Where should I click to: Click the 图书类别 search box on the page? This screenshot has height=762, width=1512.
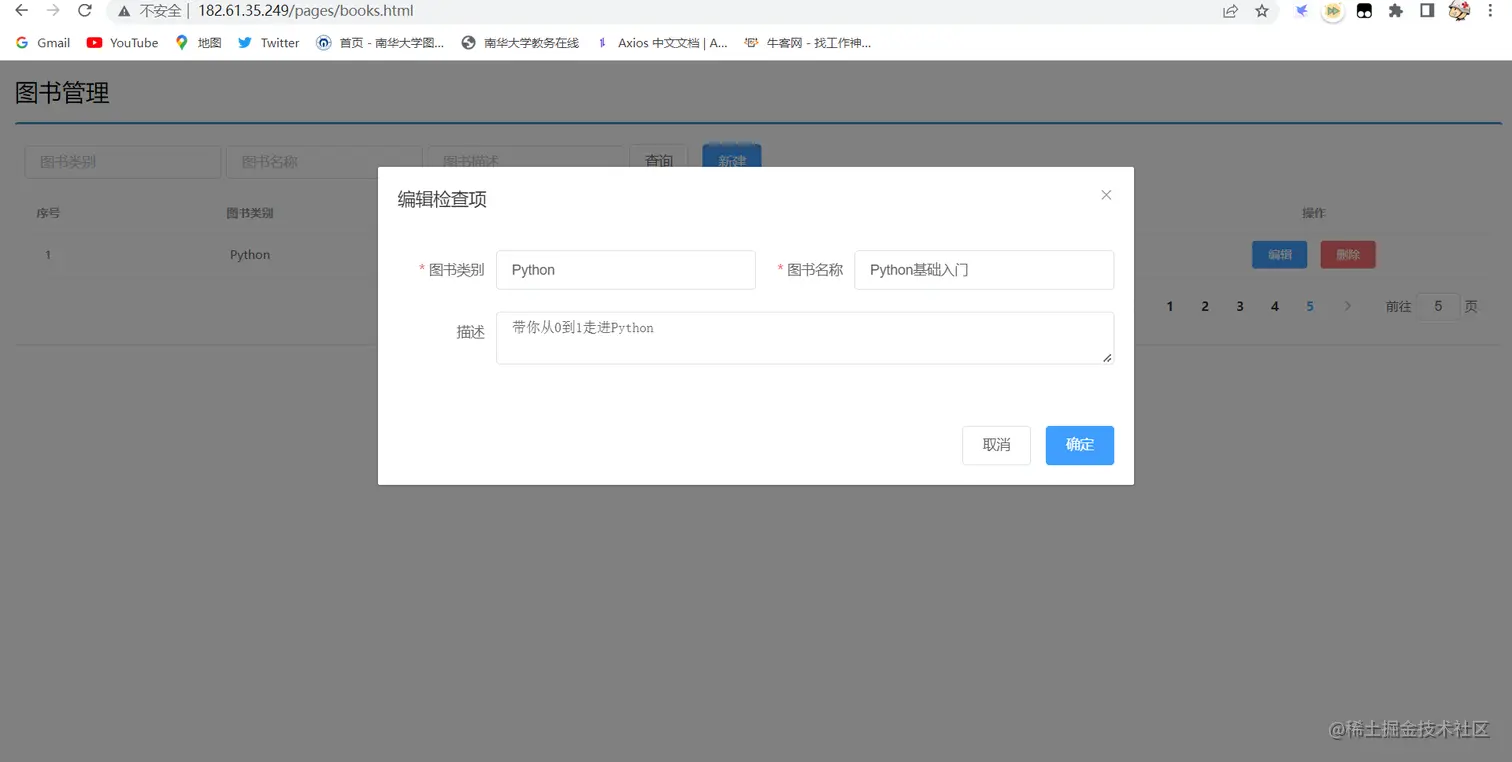123,162
